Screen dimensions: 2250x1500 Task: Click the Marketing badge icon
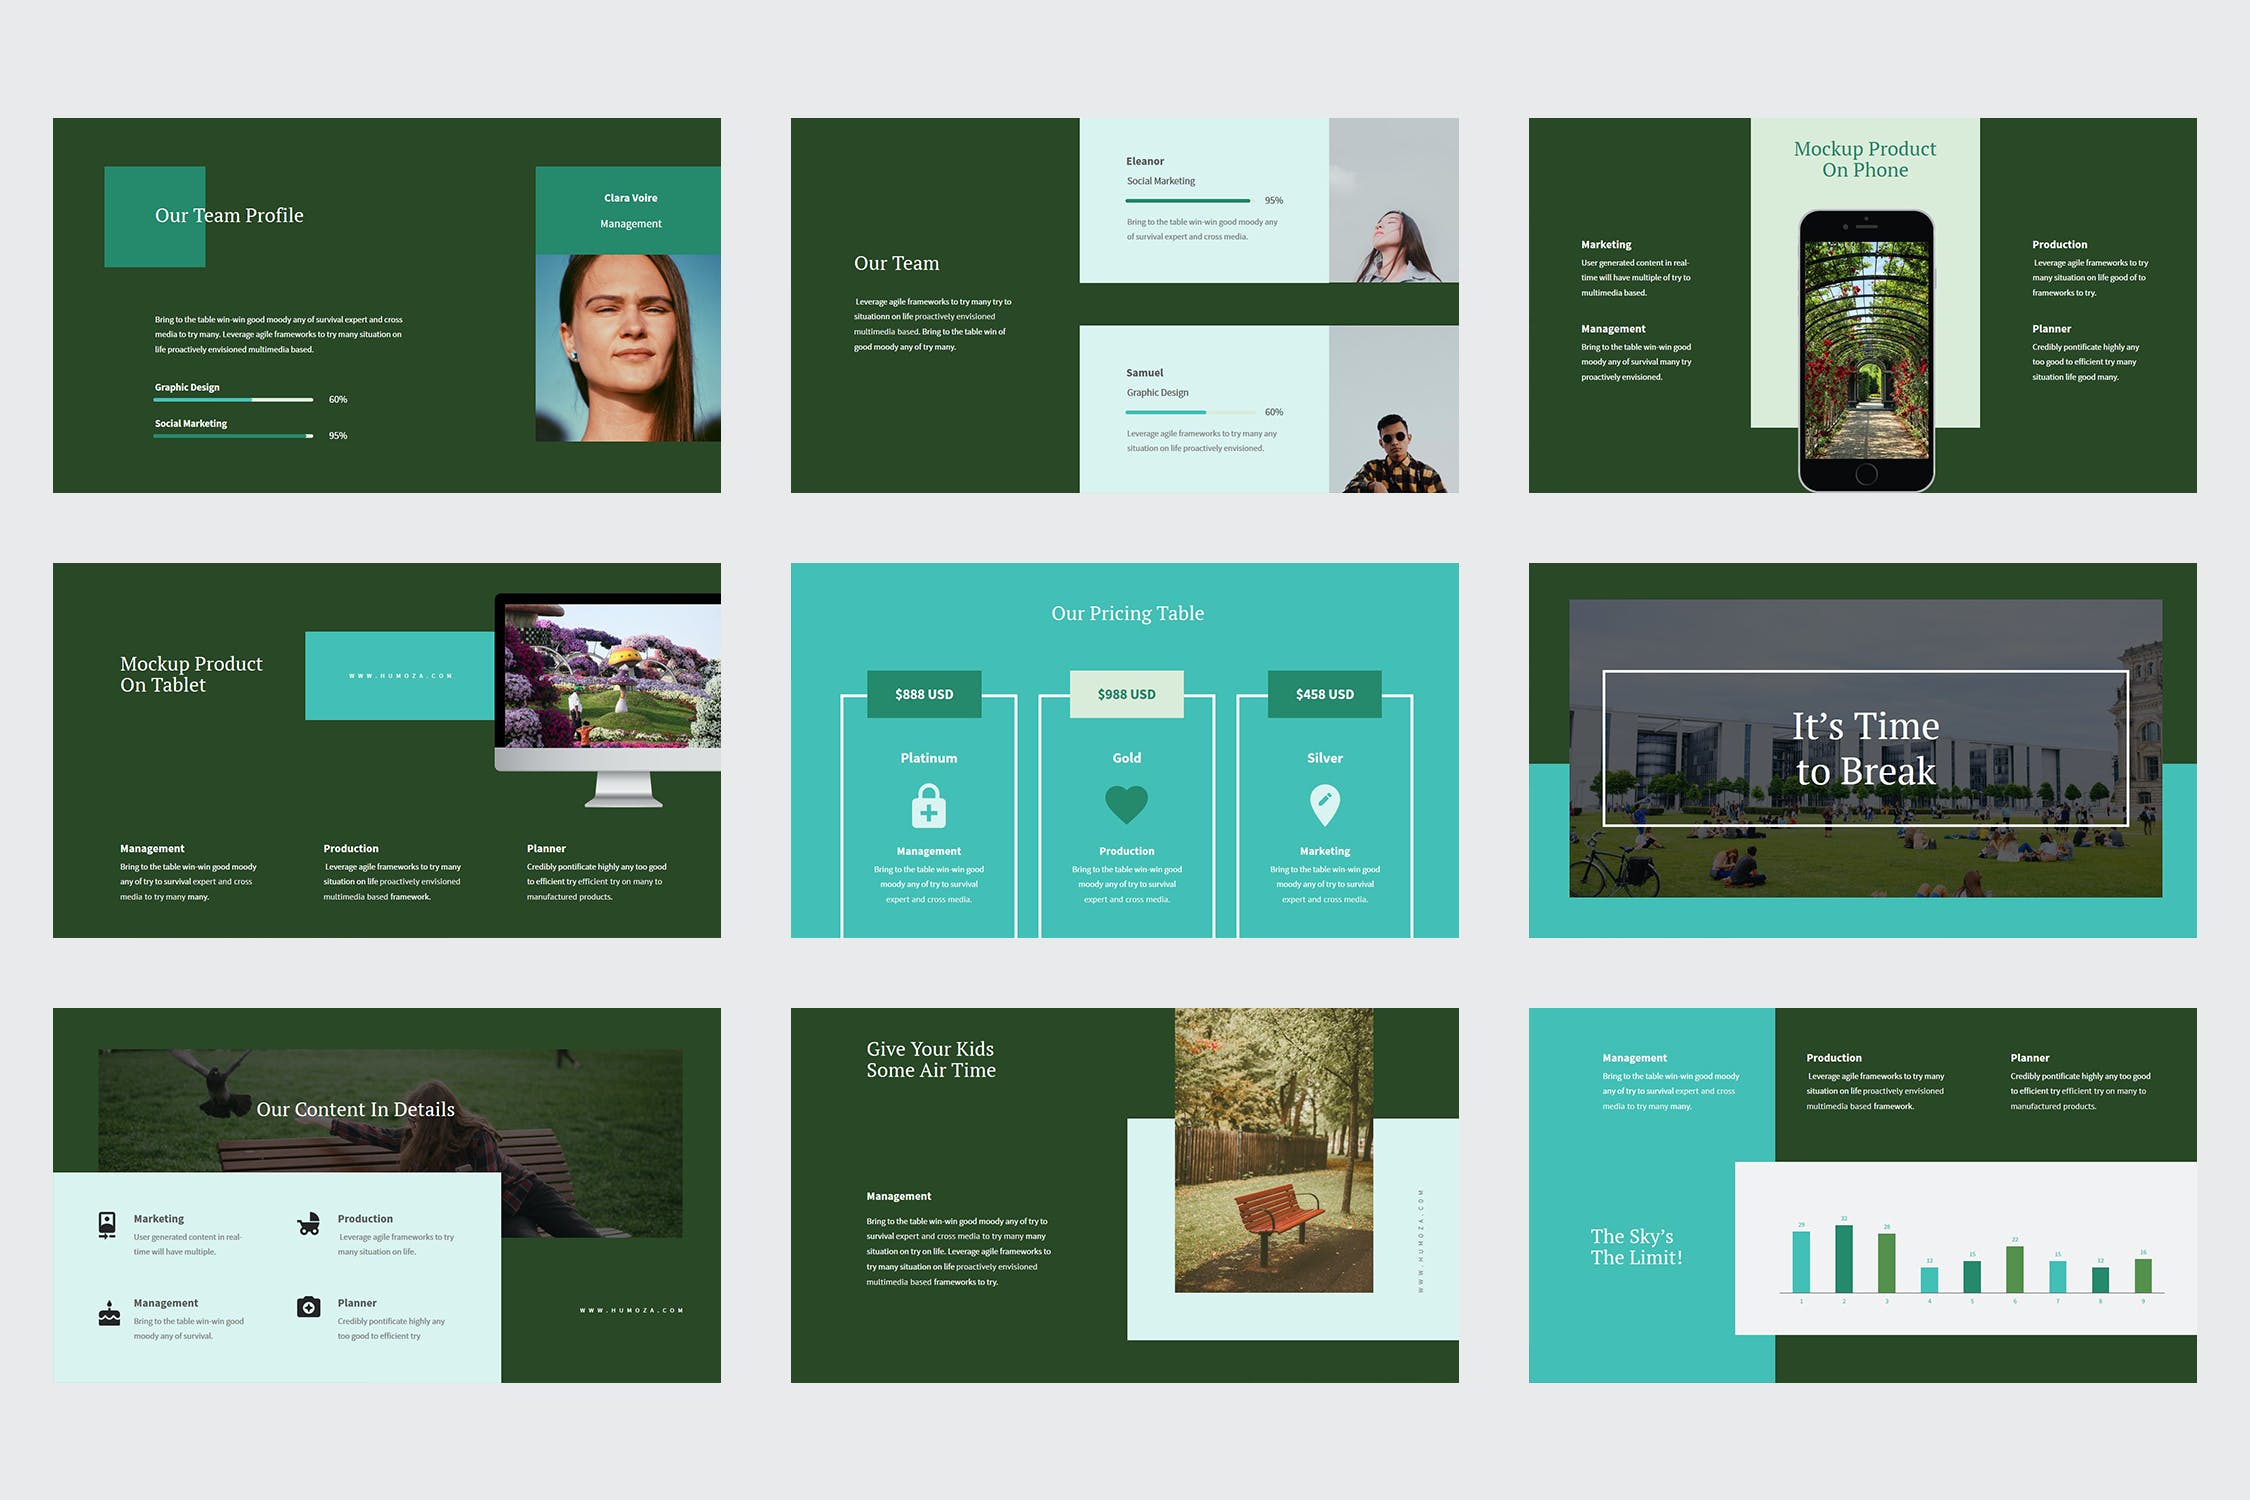(x=107, y=1225)
